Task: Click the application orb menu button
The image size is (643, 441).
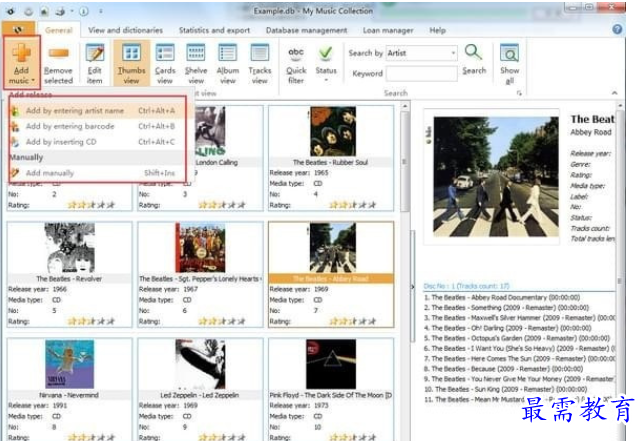Action: click(x=18, y=29)
